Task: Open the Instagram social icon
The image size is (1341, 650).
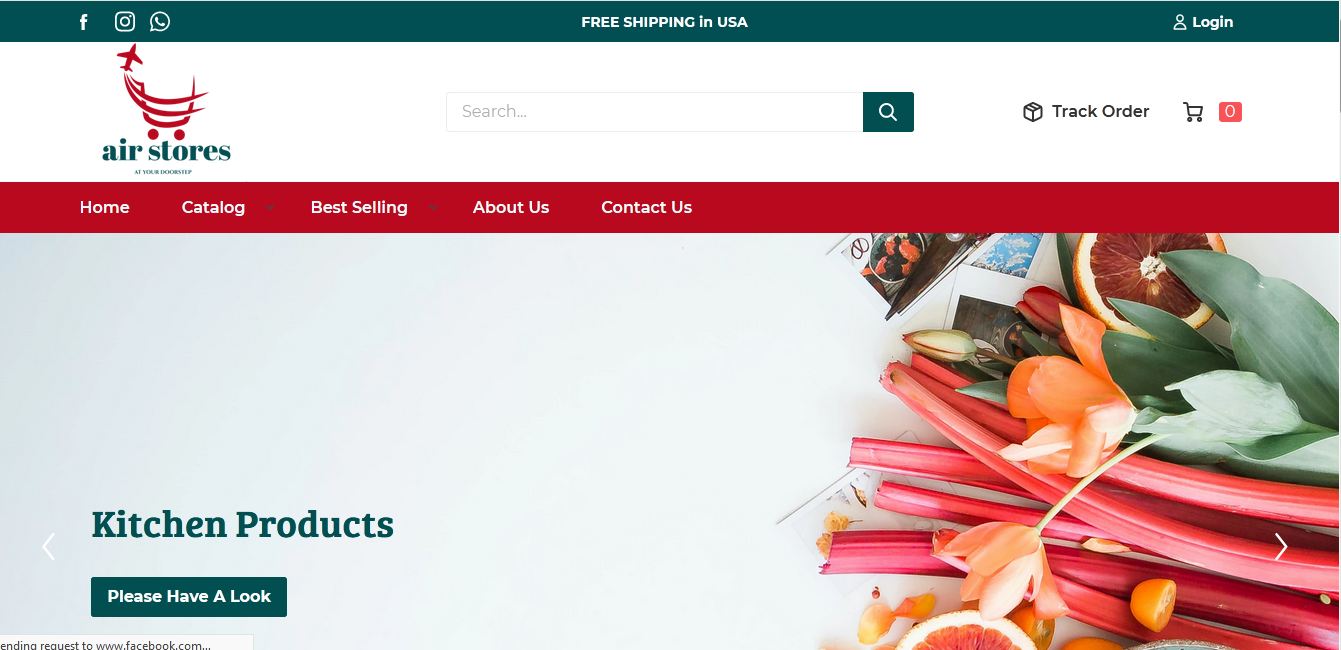Action: (125, 22)
